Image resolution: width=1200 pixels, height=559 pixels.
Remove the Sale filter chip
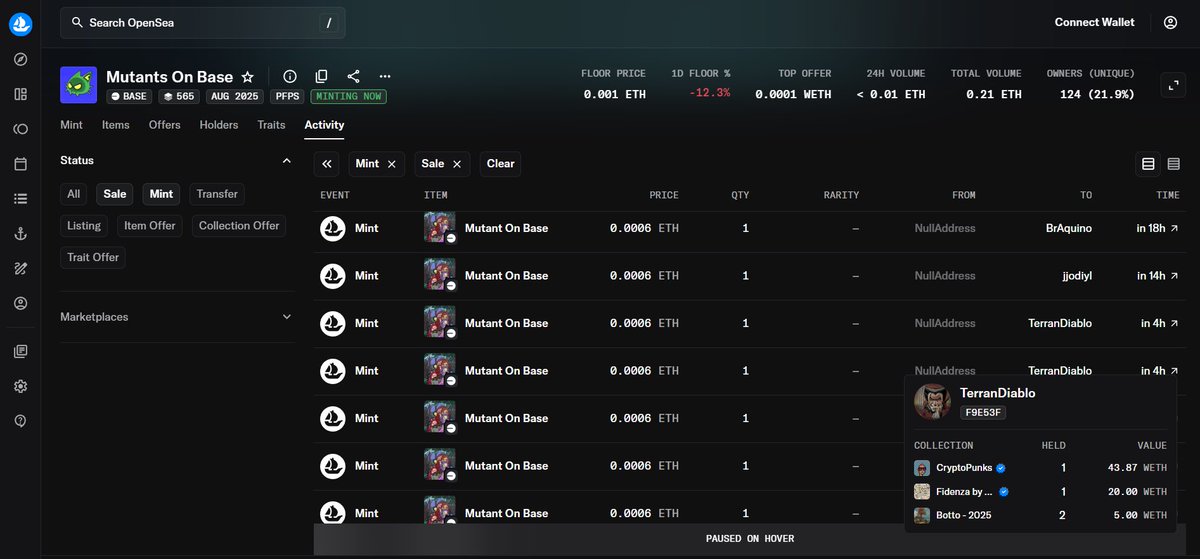pos(456,164)
